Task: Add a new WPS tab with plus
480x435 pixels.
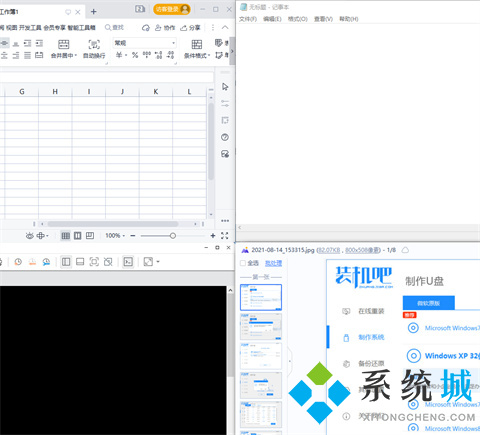Action: tap(94, 12)
